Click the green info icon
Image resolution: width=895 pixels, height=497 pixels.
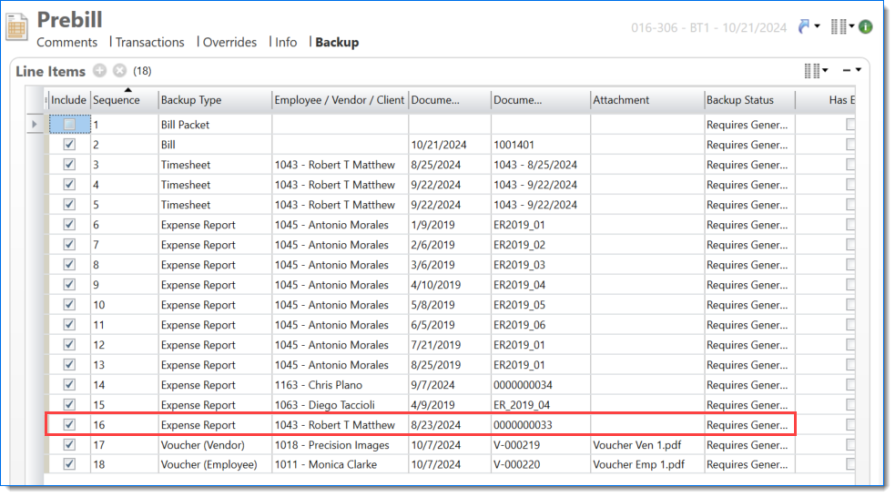click(866, 27)
